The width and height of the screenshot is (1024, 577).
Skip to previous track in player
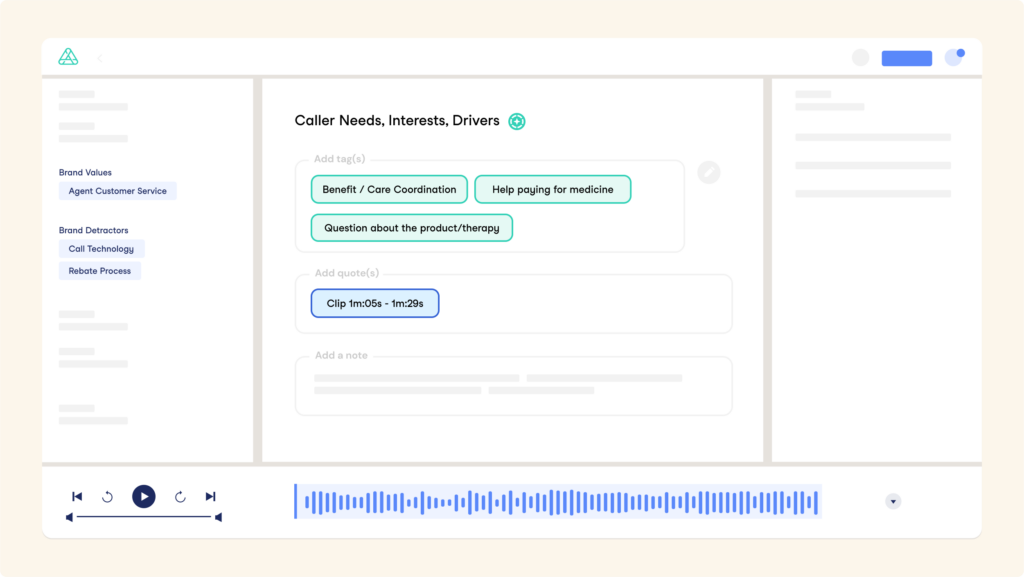coord(77,497)
